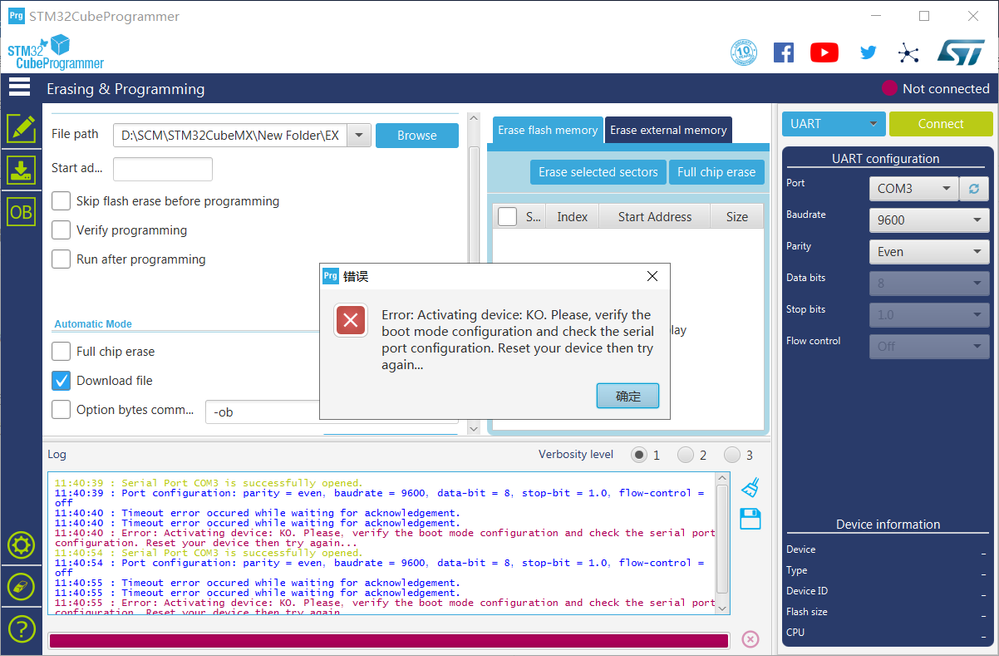Open the ST Facebook page

pyautogui.click(x=784, y=52)
